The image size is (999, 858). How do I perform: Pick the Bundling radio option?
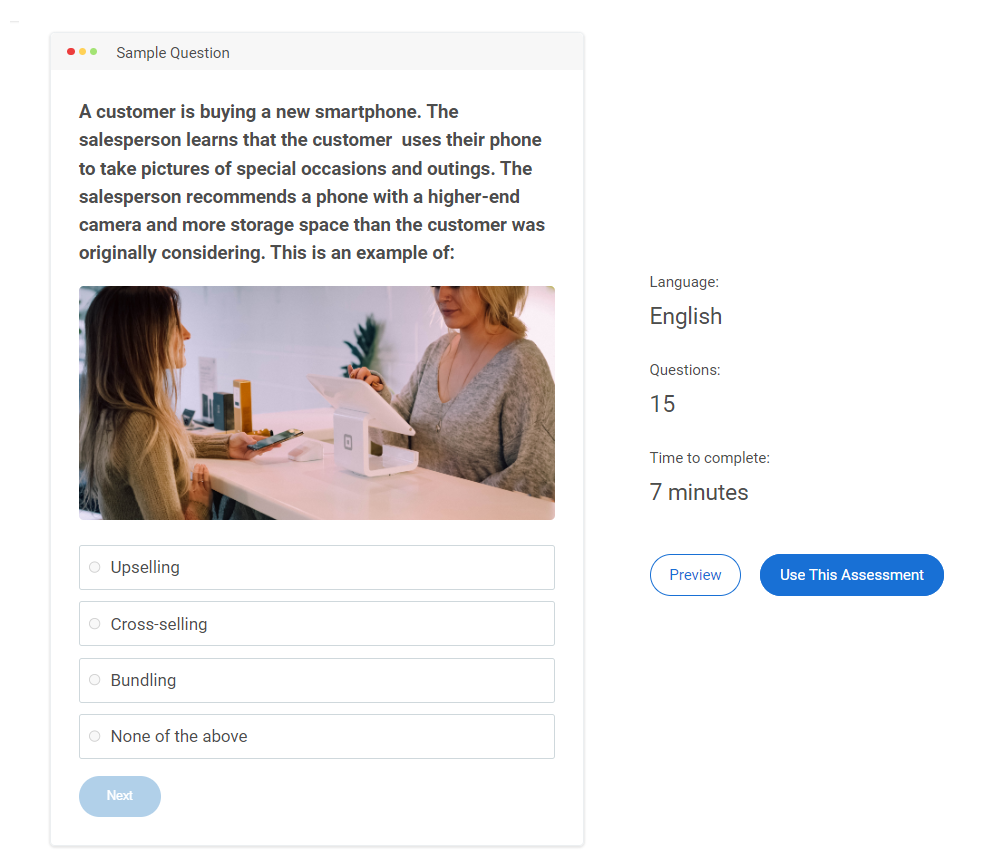point(95,680)
